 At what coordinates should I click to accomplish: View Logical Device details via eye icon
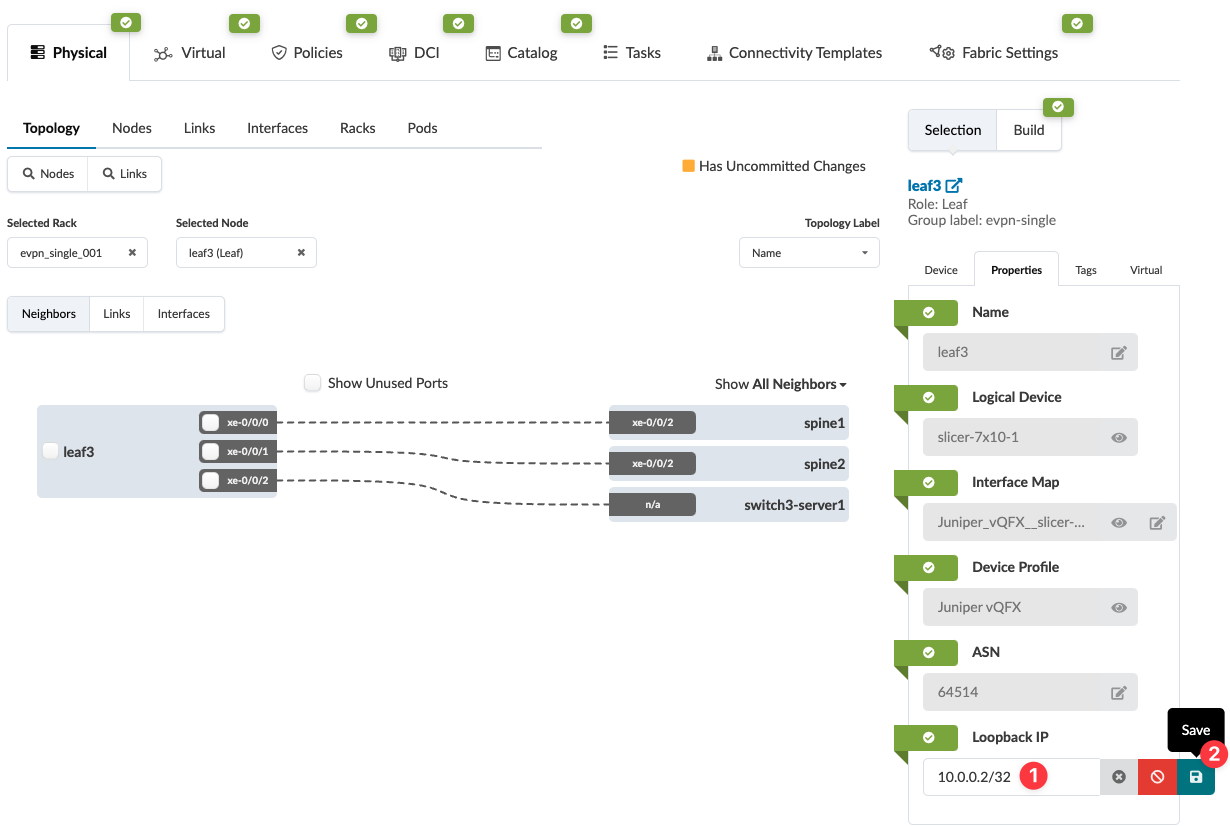pos(1119,437)
